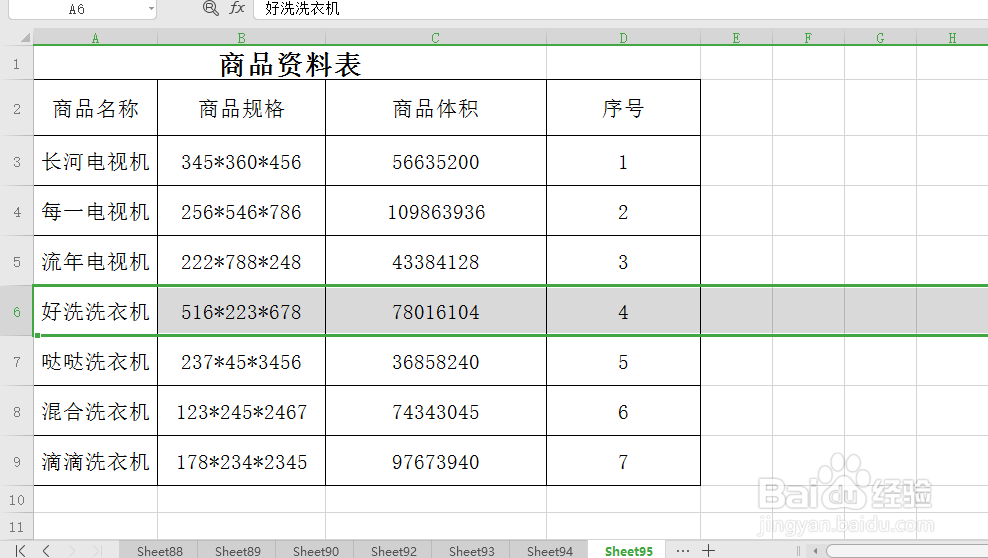
Task: Click header cell 商品名称
Action: pyautogui.click(x=95, y=108)
